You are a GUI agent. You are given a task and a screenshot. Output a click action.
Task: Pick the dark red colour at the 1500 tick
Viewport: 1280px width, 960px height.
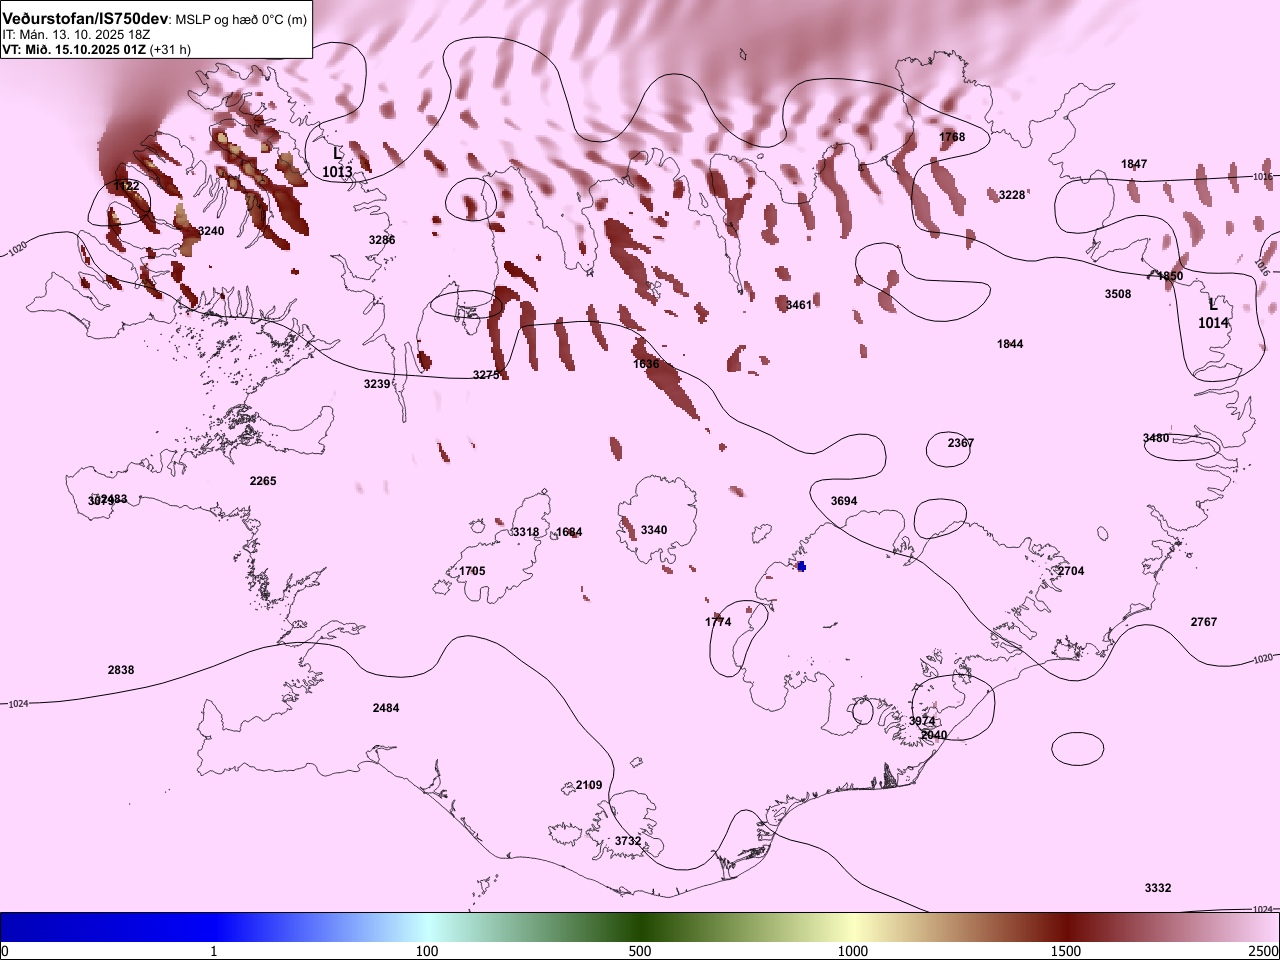click(x=1066, y=927)
